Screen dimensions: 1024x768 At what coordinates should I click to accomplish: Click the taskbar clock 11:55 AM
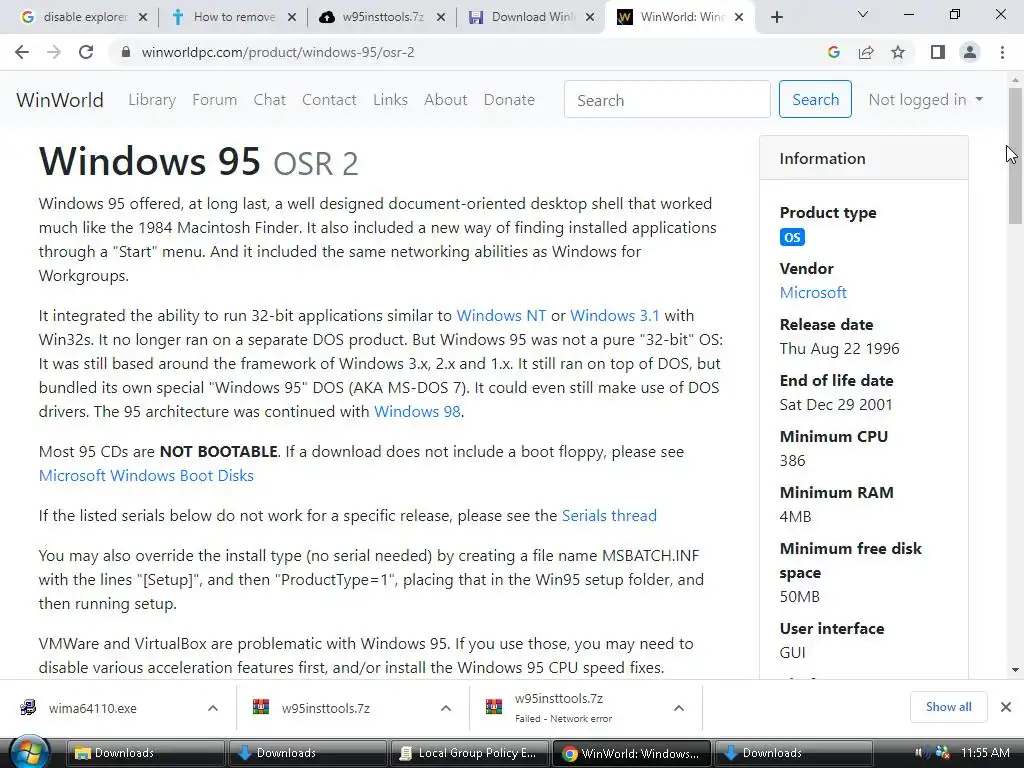click(985, 753)
